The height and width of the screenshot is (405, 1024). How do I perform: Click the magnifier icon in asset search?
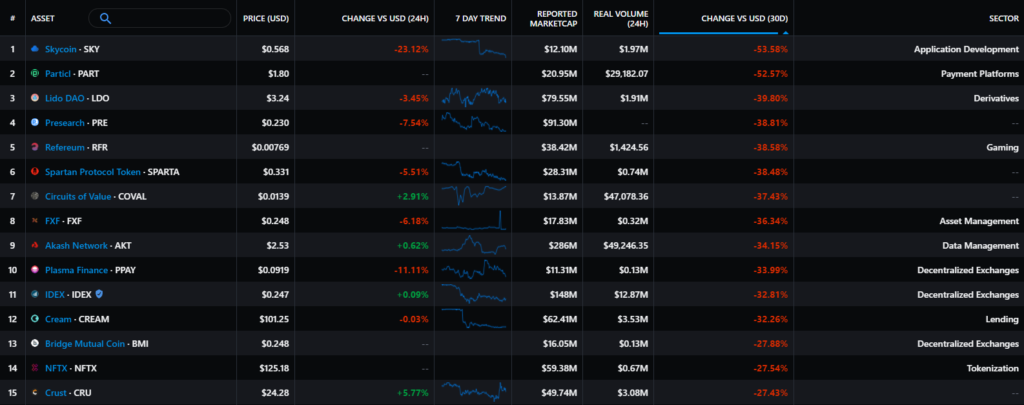[105, 18]
